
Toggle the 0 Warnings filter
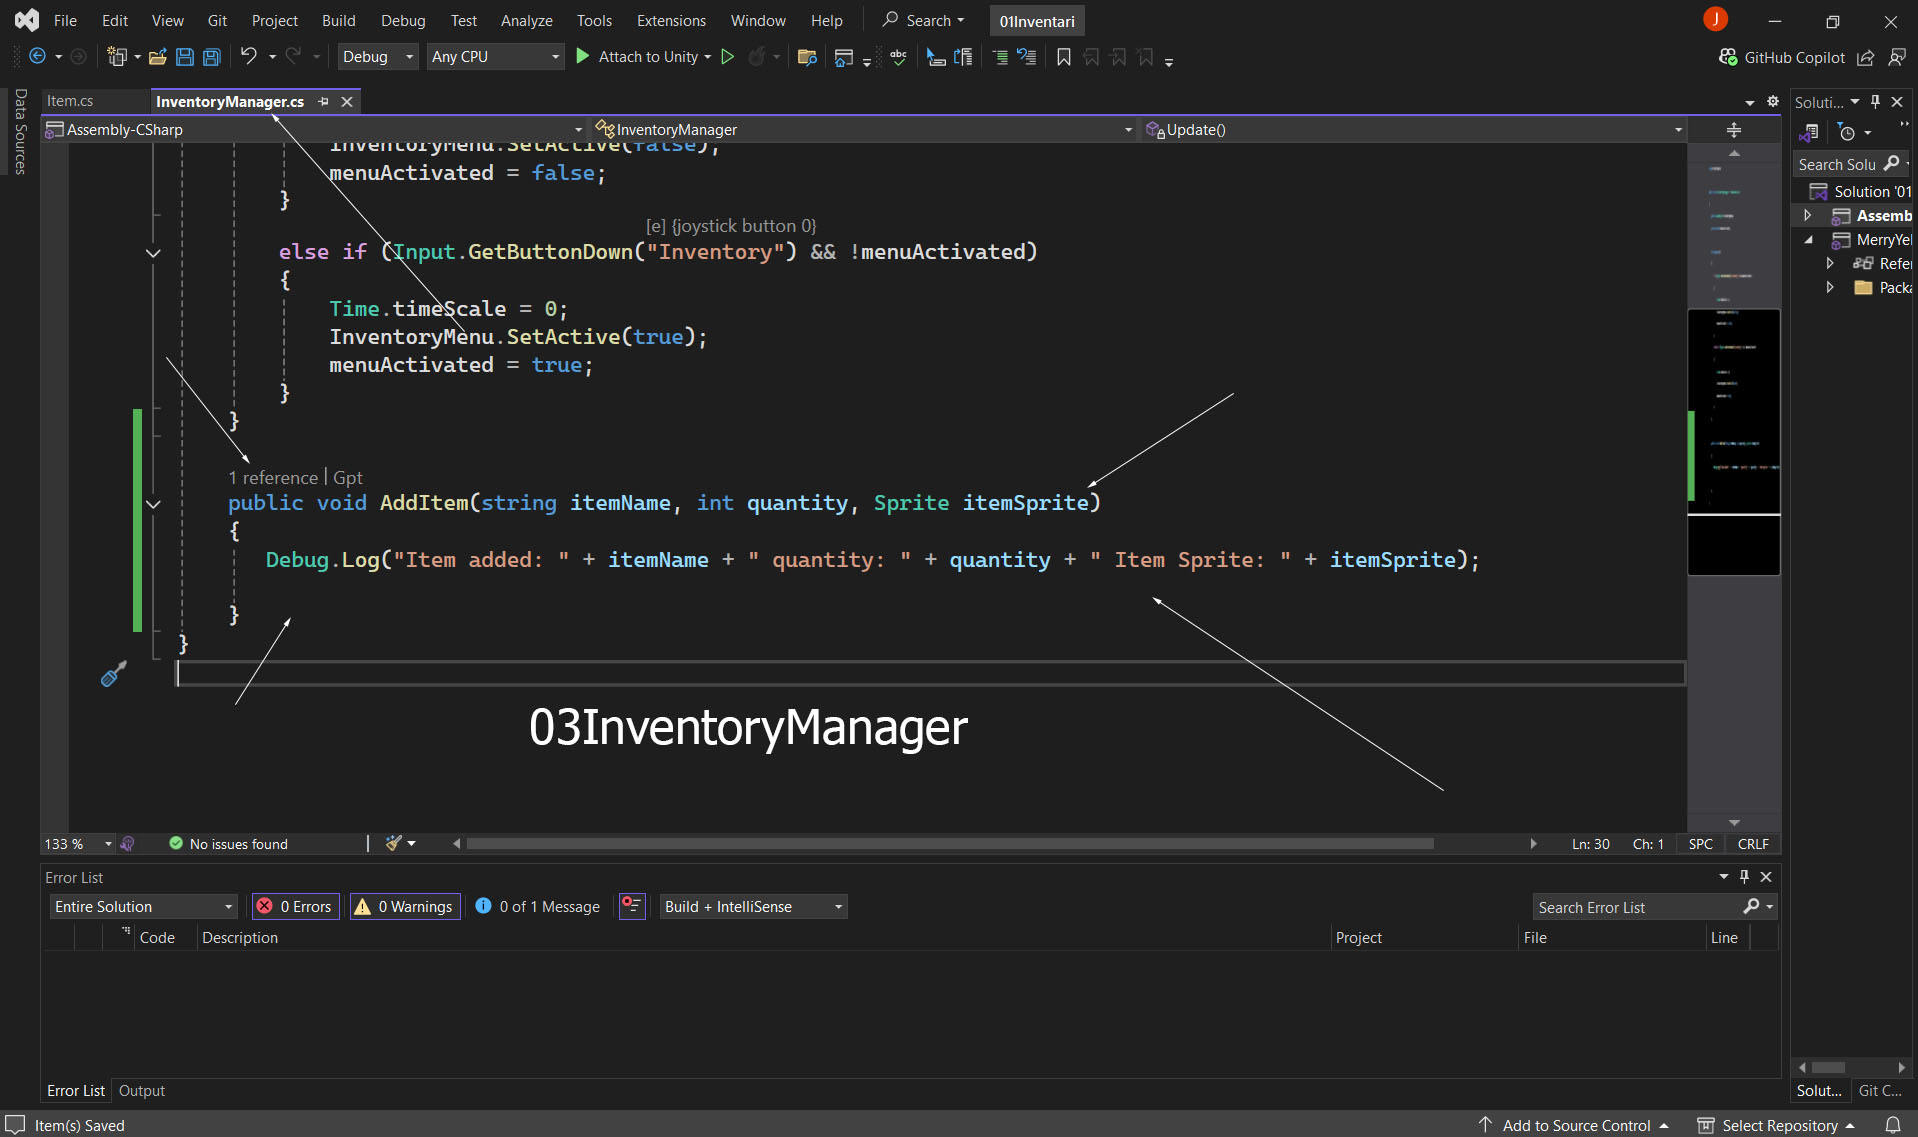pyautogui.click(x=405, y=906)
